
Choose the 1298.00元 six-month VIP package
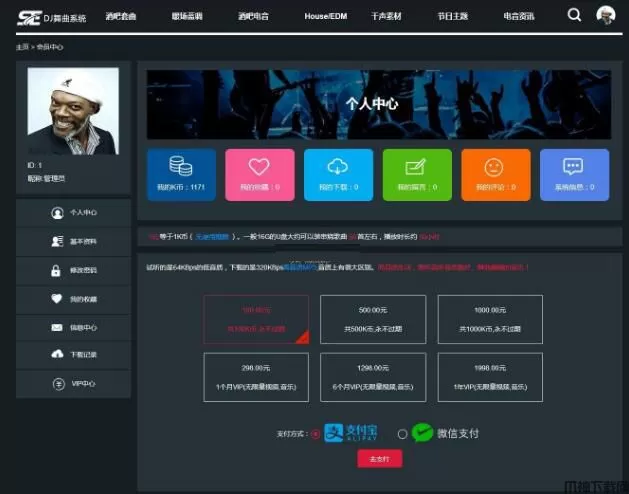pyautogui.click(x=373, y=377)
